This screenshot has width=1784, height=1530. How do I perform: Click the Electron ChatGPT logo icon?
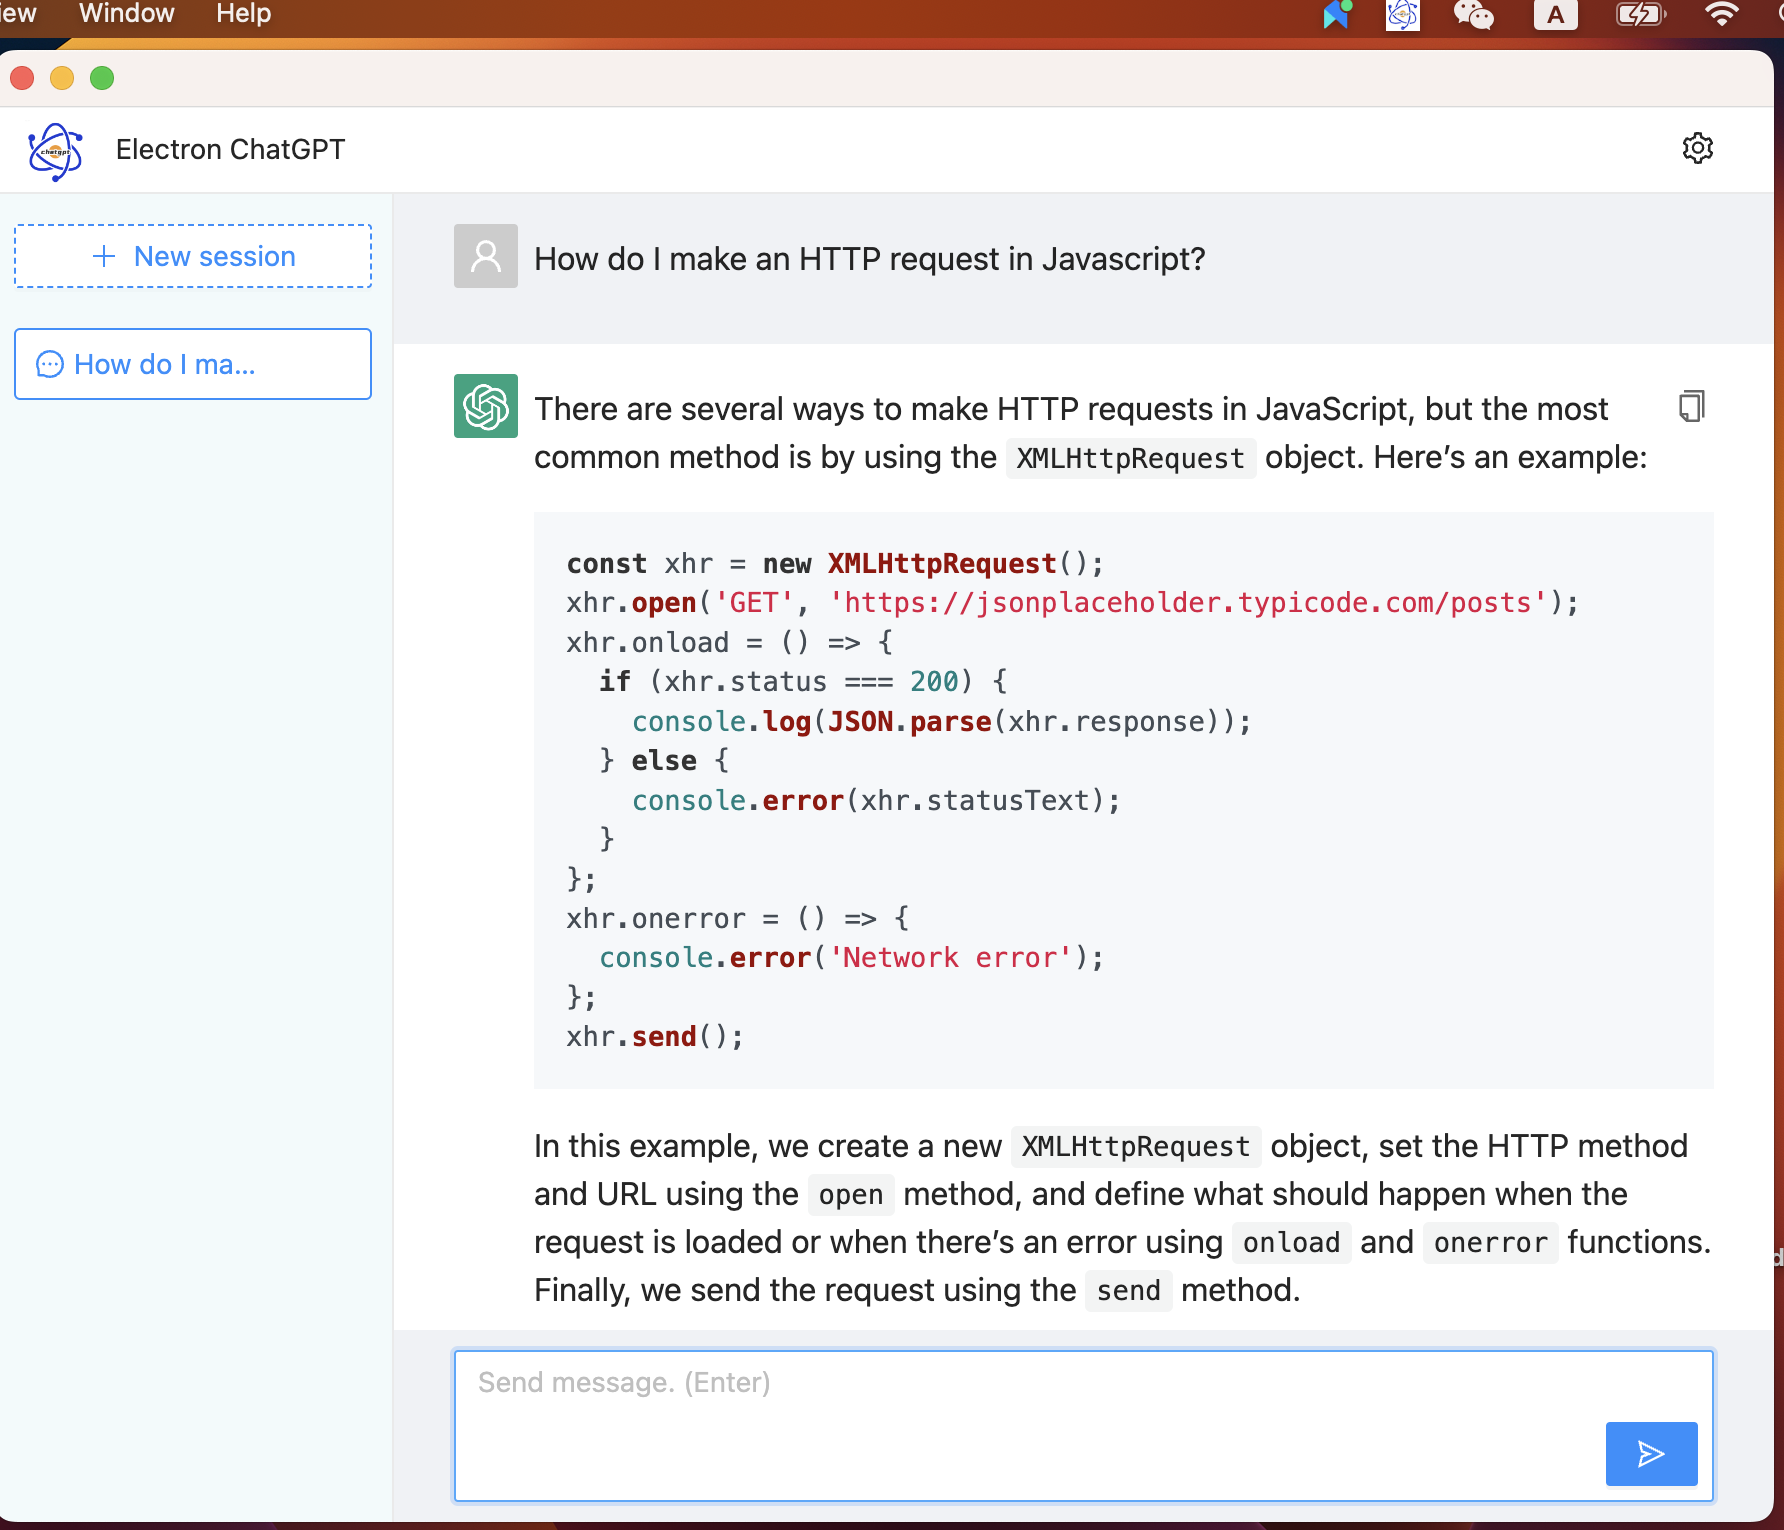click(55, 151)
